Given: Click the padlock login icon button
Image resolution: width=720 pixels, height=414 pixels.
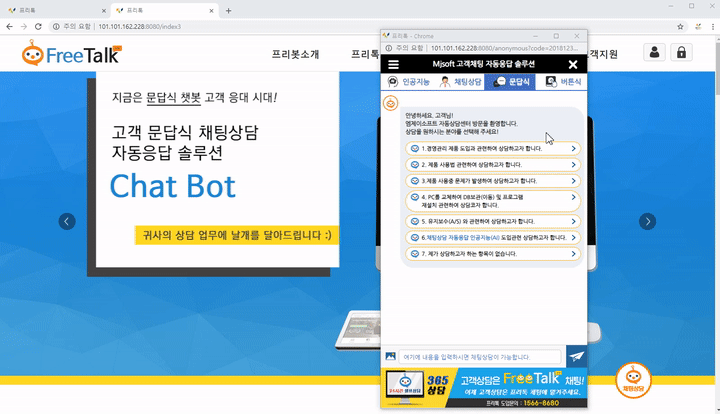Looking at the screenshot, I should click(x=681, y=52).
